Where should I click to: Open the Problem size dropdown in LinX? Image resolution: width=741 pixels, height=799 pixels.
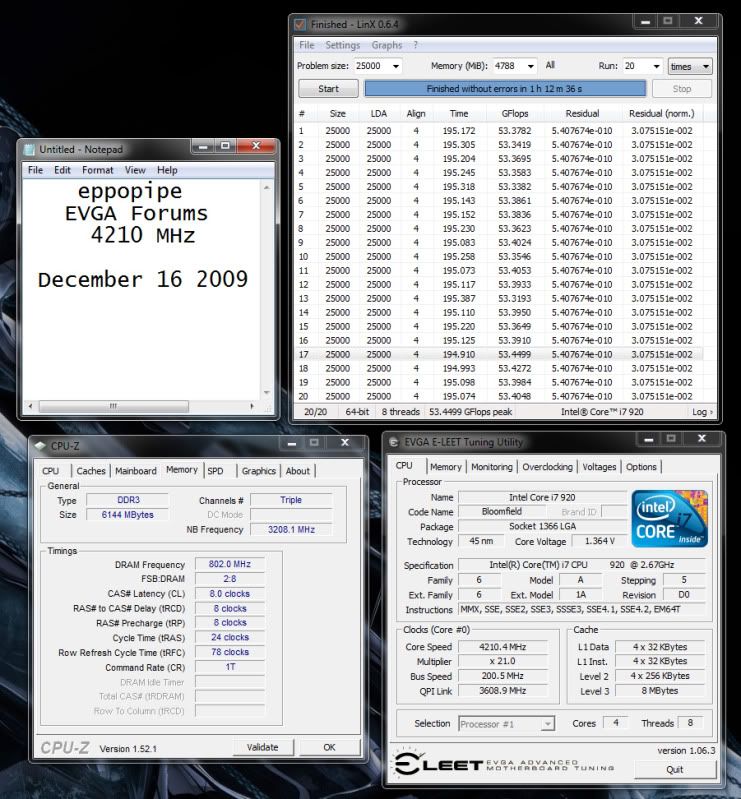tap(396, 66)
